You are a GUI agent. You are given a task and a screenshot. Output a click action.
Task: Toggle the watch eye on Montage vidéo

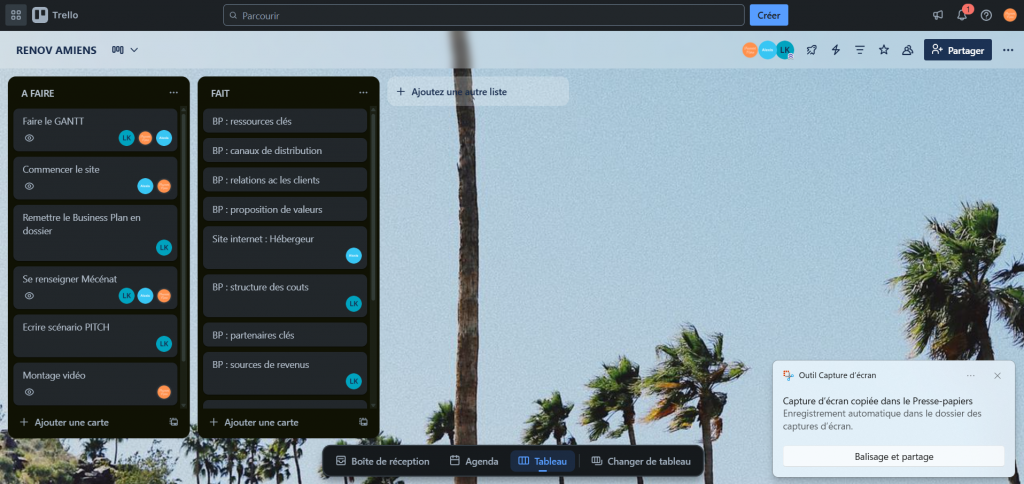(x=30, y=392)
